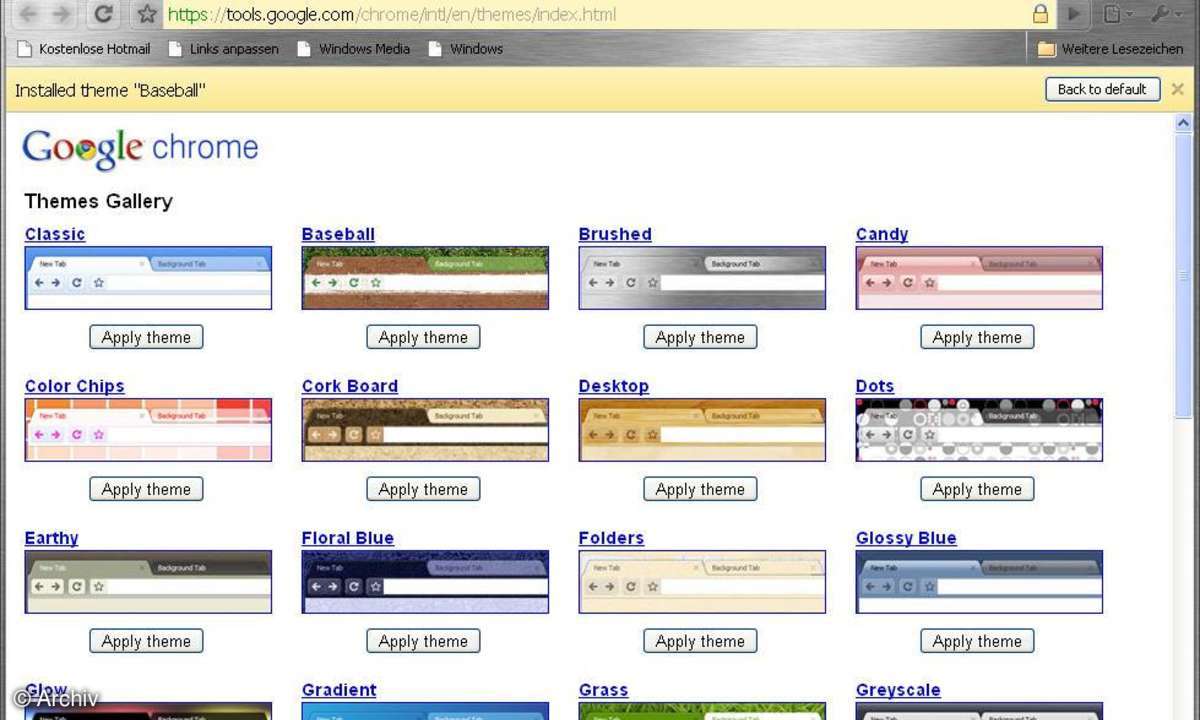Click the Color Chips theme preview image
Viewport: 1200px width, 720px height.
[x=148, y=430]
